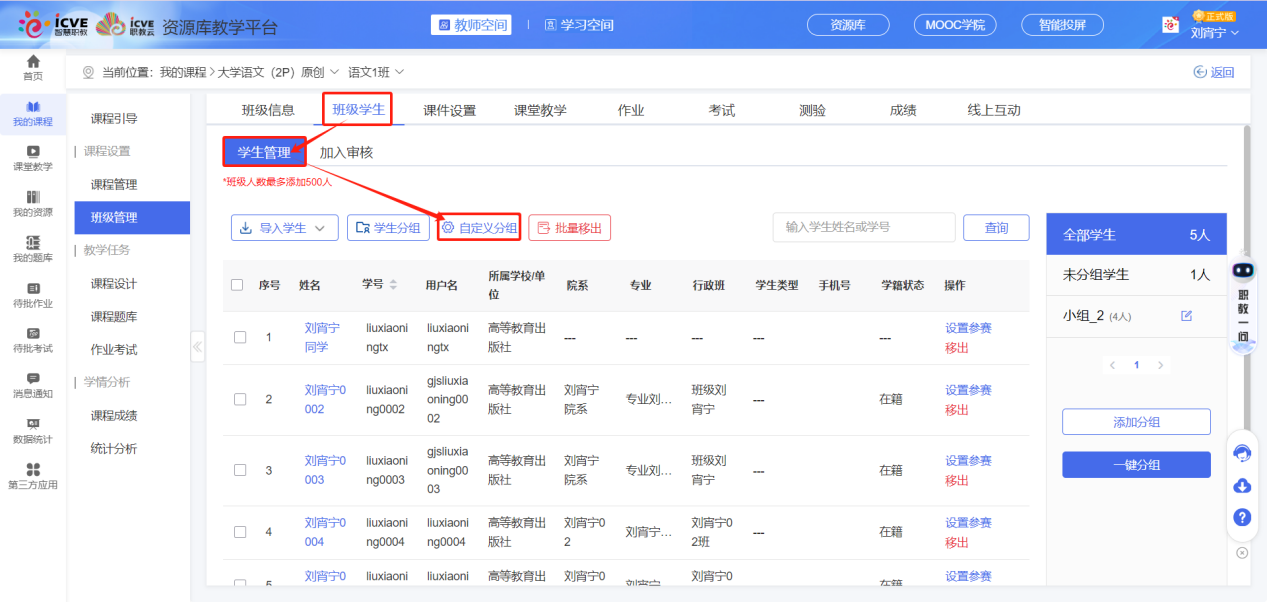Click the help question mark icon
The image size is (1267, 602).
click(x=1242, y=517)
